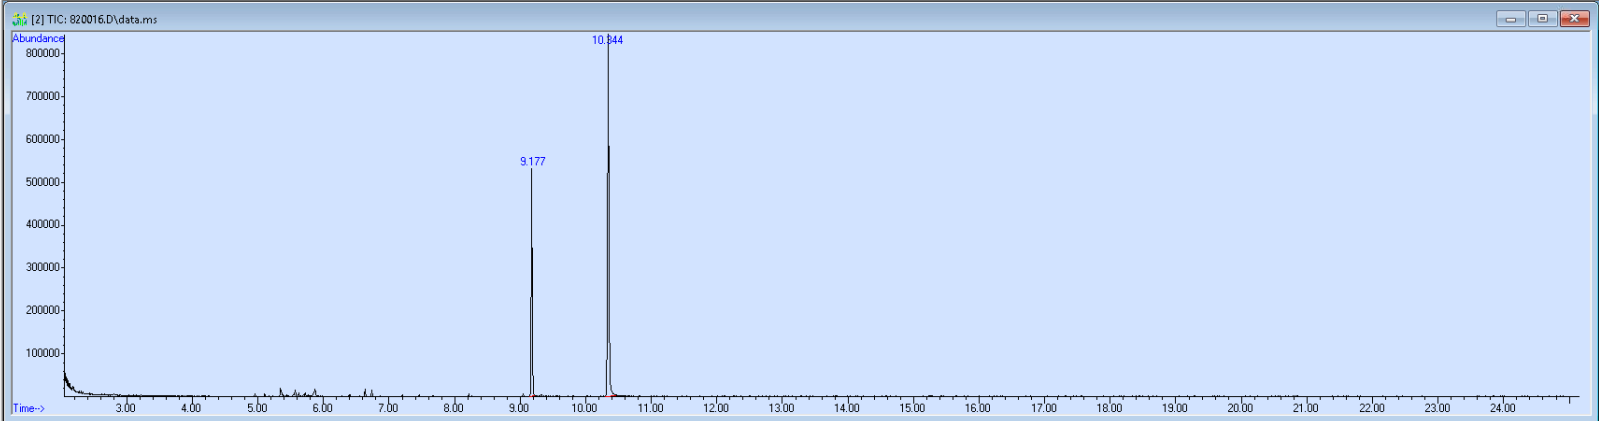Screen dimensions: 1599x421
Task: Click the 24.00 time axis label
Action: coord(1503,408)
